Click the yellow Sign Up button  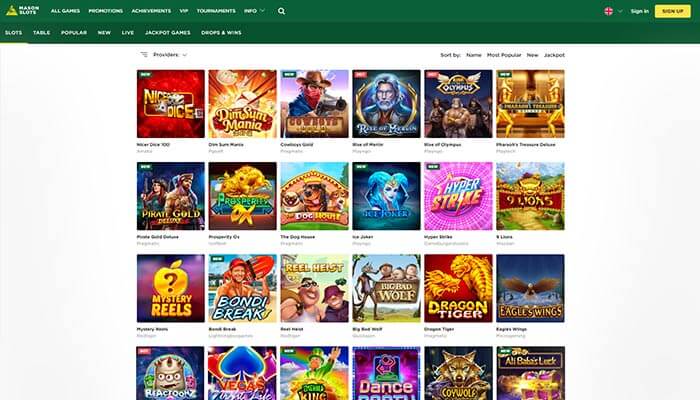[x=672, y=11]
